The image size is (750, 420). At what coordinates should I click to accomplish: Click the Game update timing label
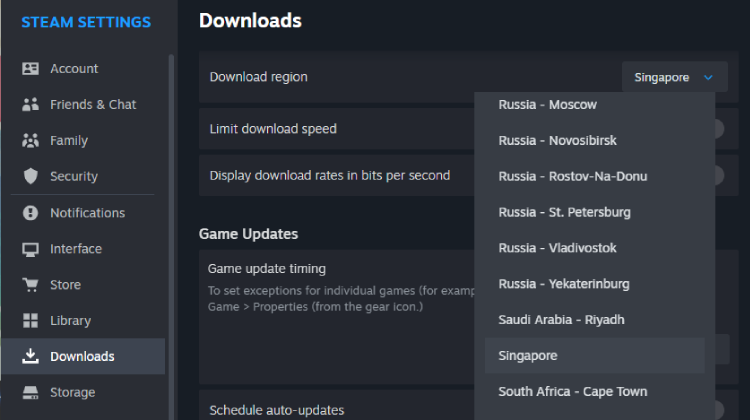[267, 269]
